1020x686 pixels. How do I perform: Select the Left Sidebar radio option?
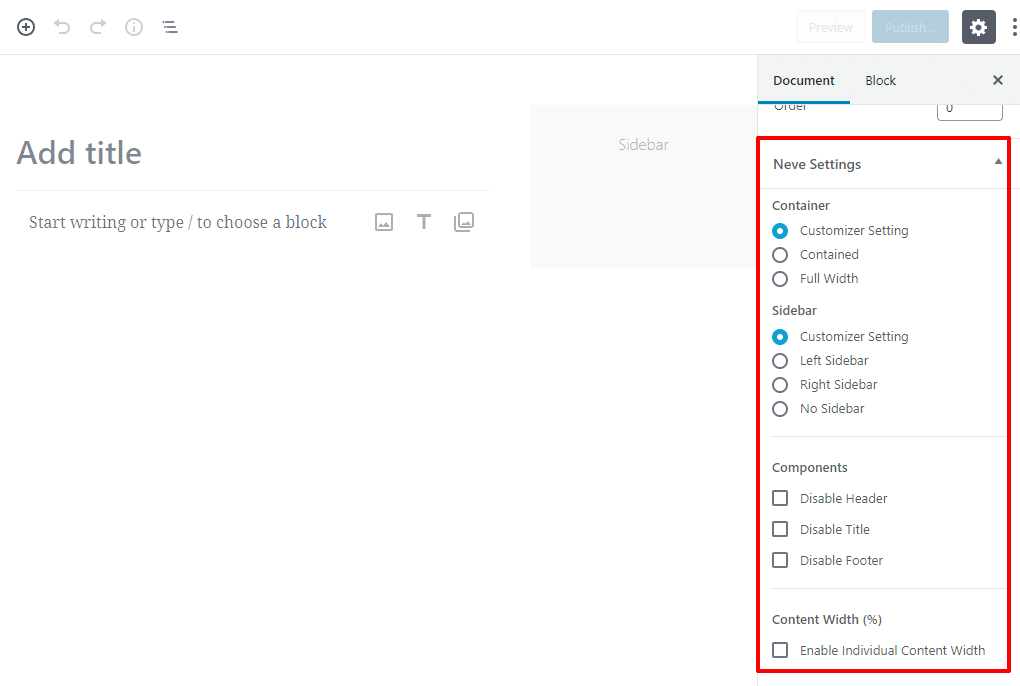click(780, 361)
